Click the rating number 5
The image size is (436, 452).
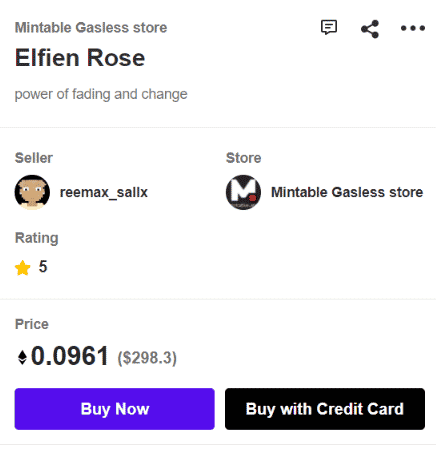tap(43, 267)
